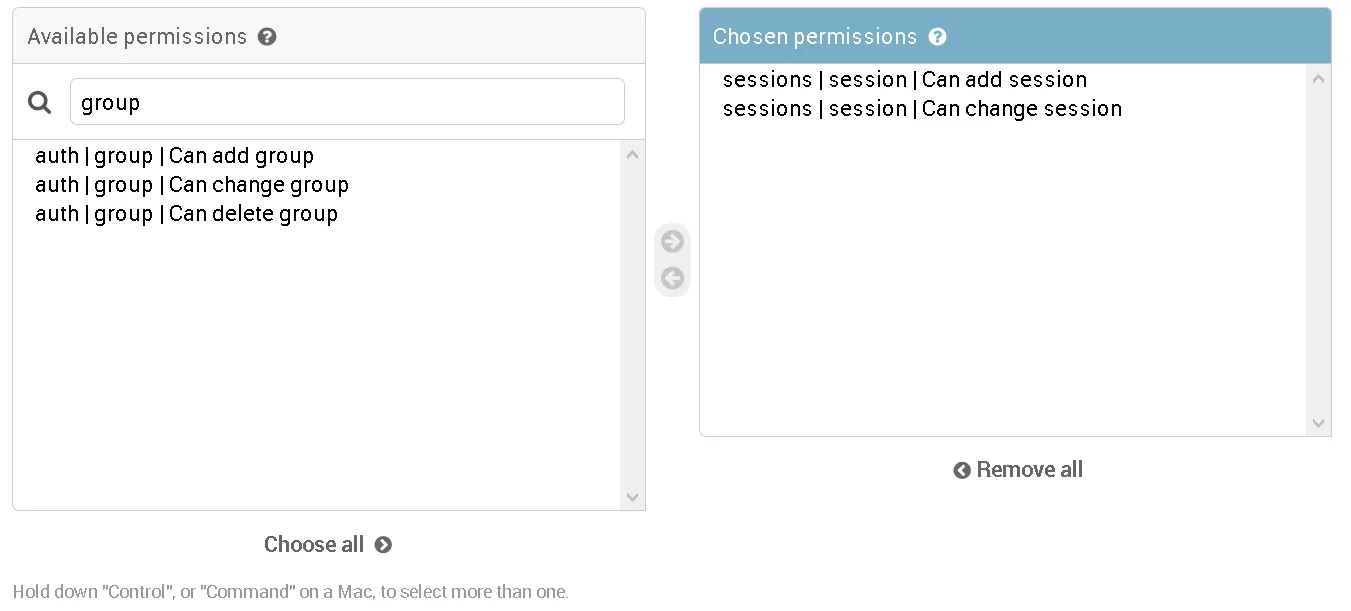Click the Chosen permissions help icon

pos(937,37)
